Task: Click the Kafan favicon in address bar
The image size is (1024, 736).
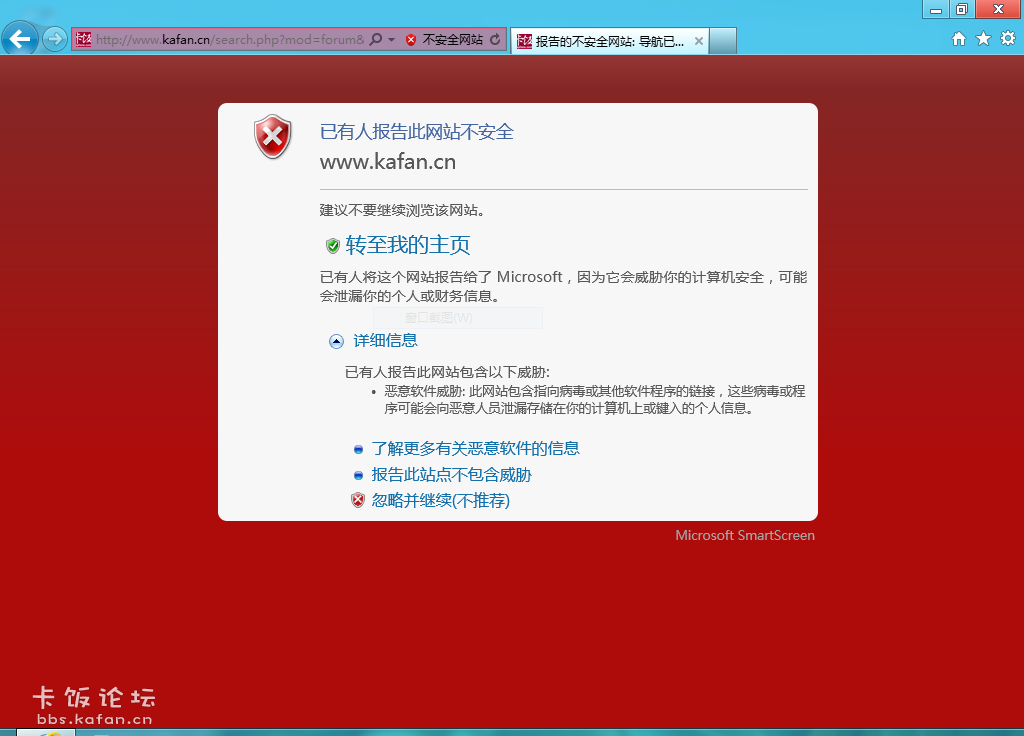Action: [x=83, y=40]
